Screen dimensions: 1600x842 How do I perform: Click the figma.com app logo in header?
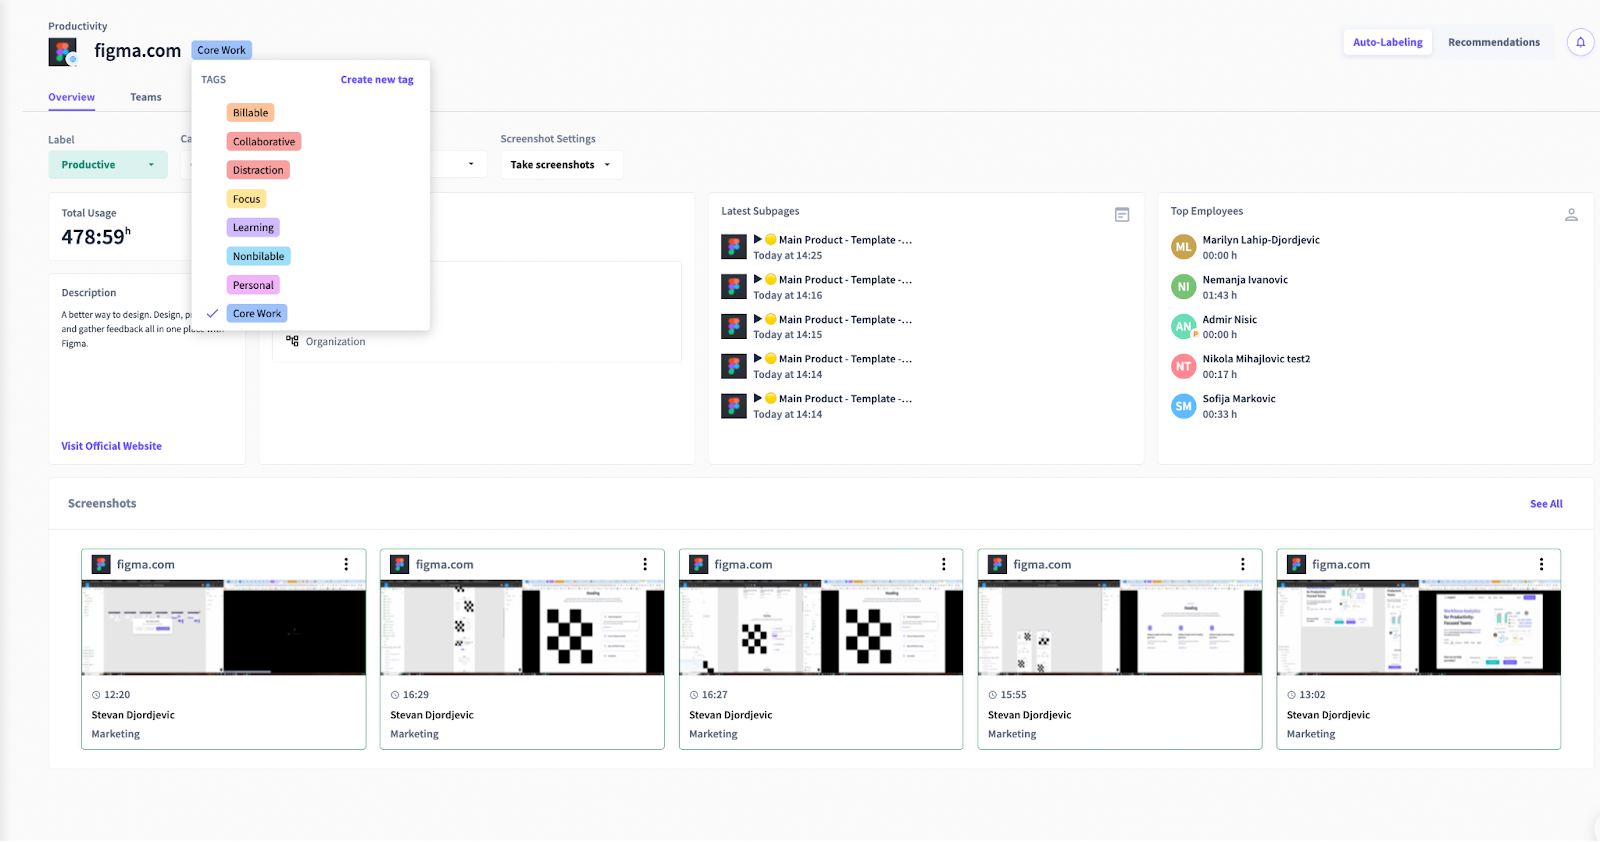tap(63, 52)
